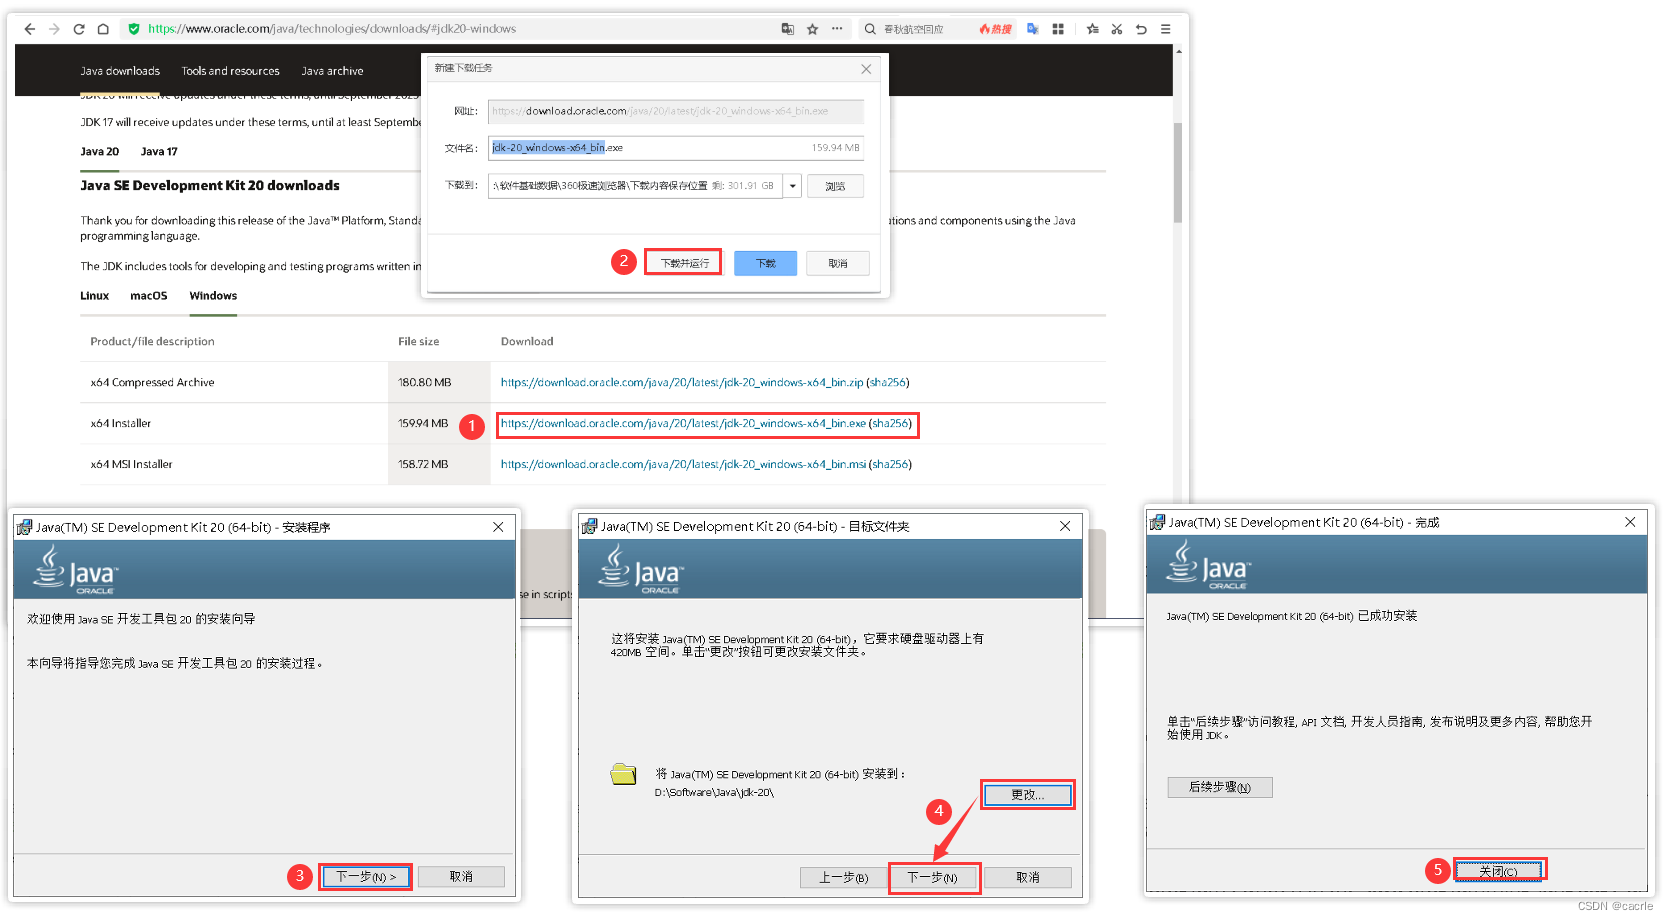Click 取消 in setup wizard welcome window
The height and width of the screenshot is (920, 1668).
pyautogui.click(x=461, y=877)
